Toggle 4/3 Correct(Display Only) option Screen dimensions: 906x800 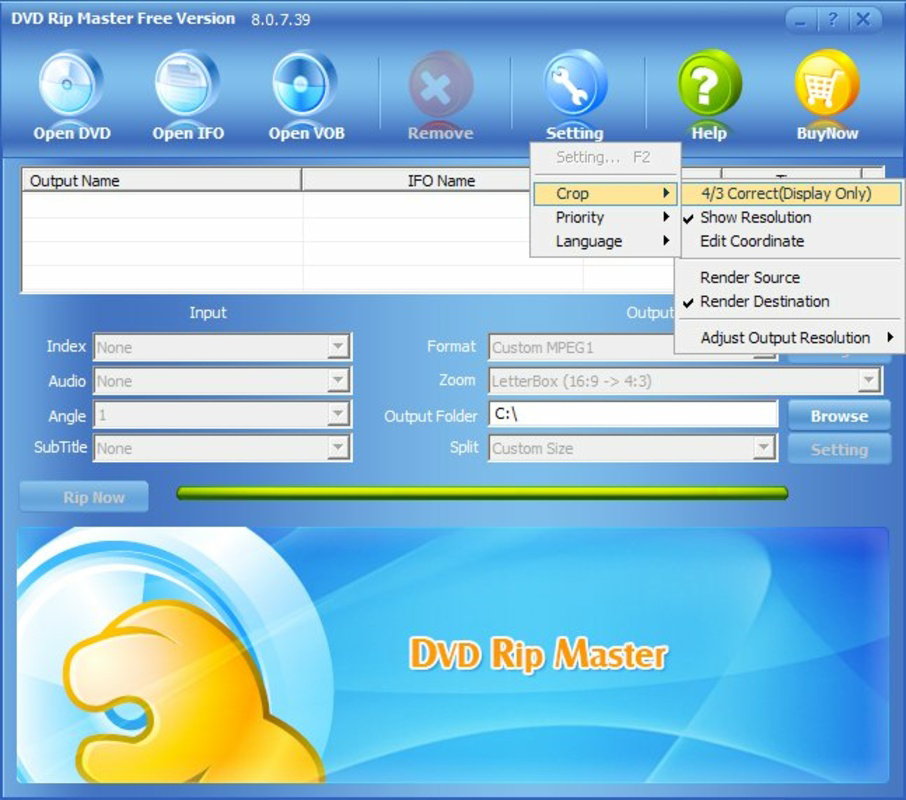(x=790, y=194)
